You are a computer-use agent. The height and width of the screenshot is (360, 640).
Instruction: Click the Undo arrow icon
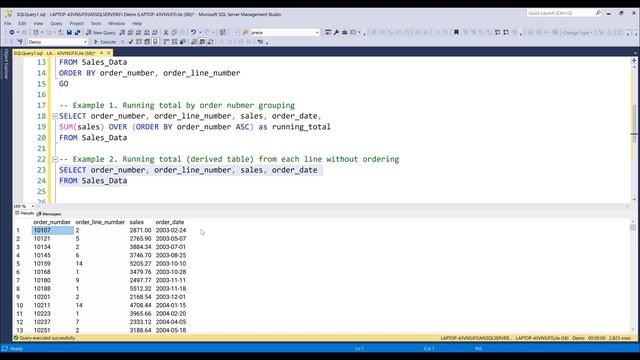193,32
